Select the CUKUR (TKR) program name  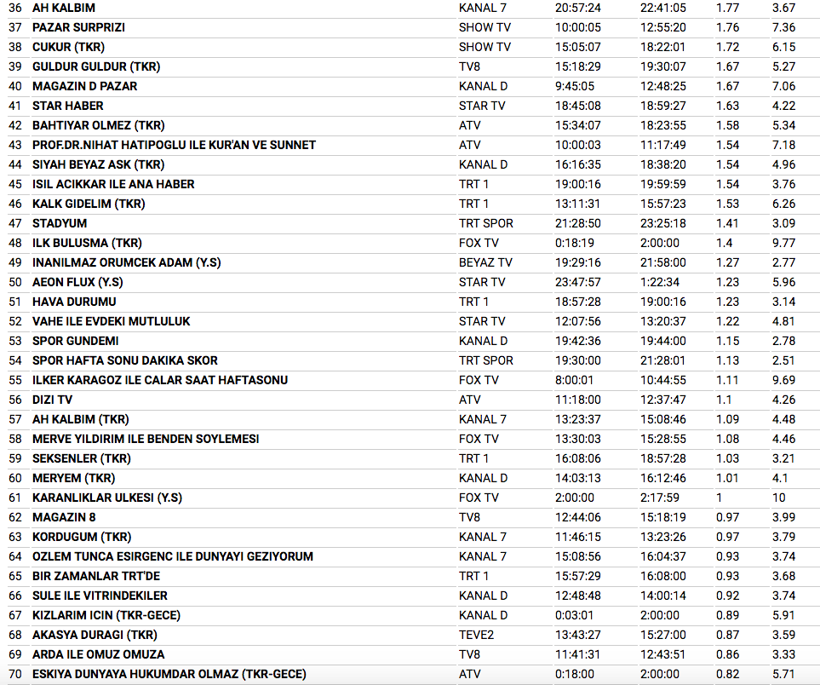coord(68,47)
